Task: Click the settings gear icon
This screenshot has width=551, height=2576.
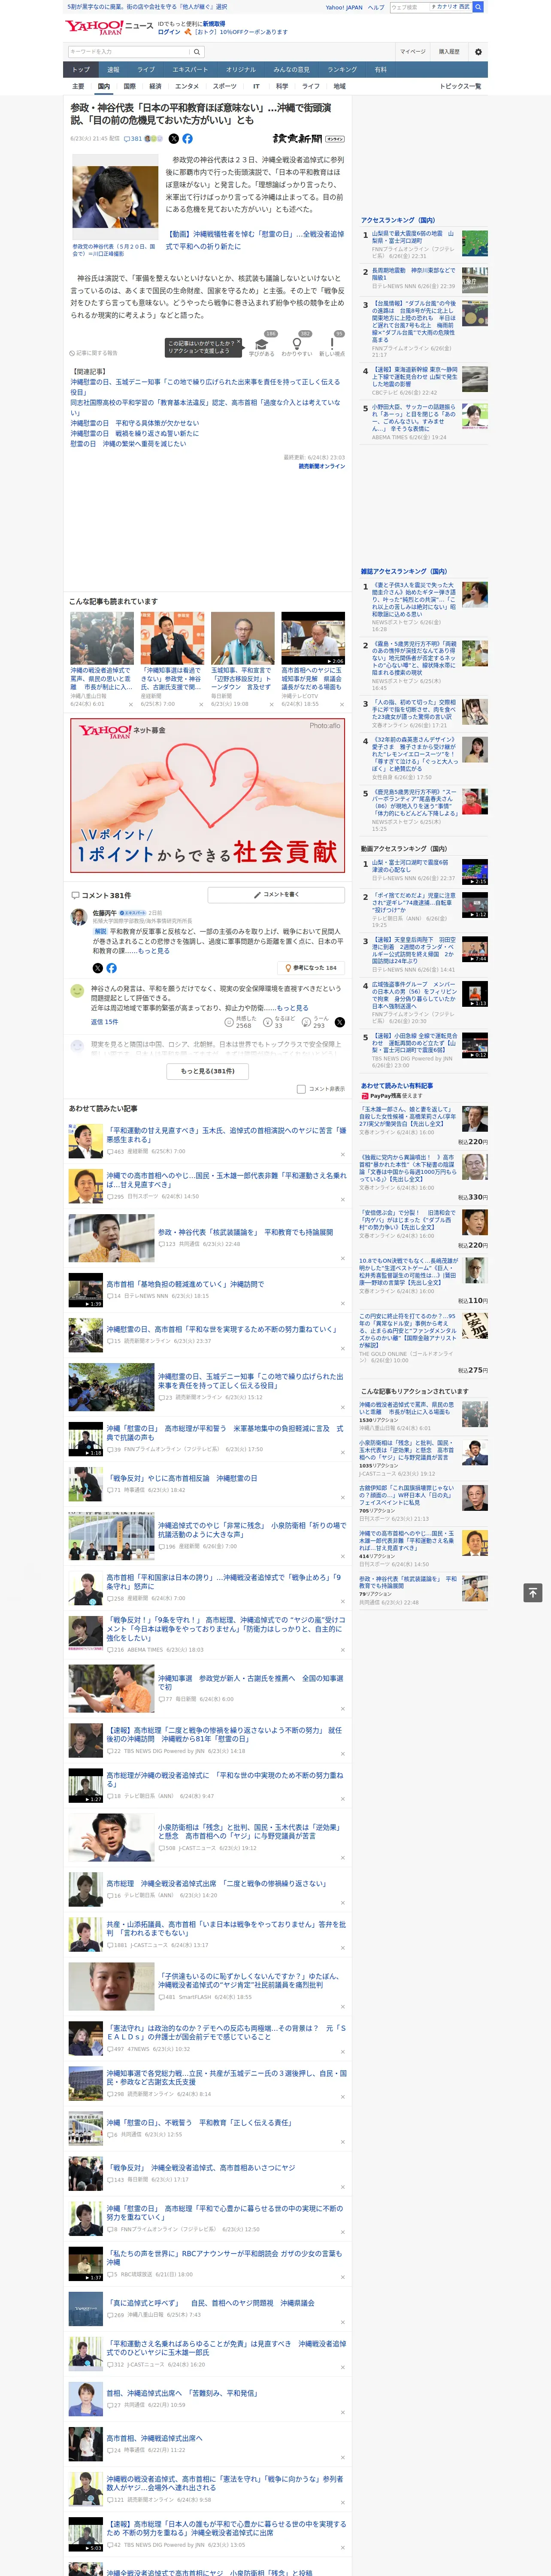Action: 478,51
